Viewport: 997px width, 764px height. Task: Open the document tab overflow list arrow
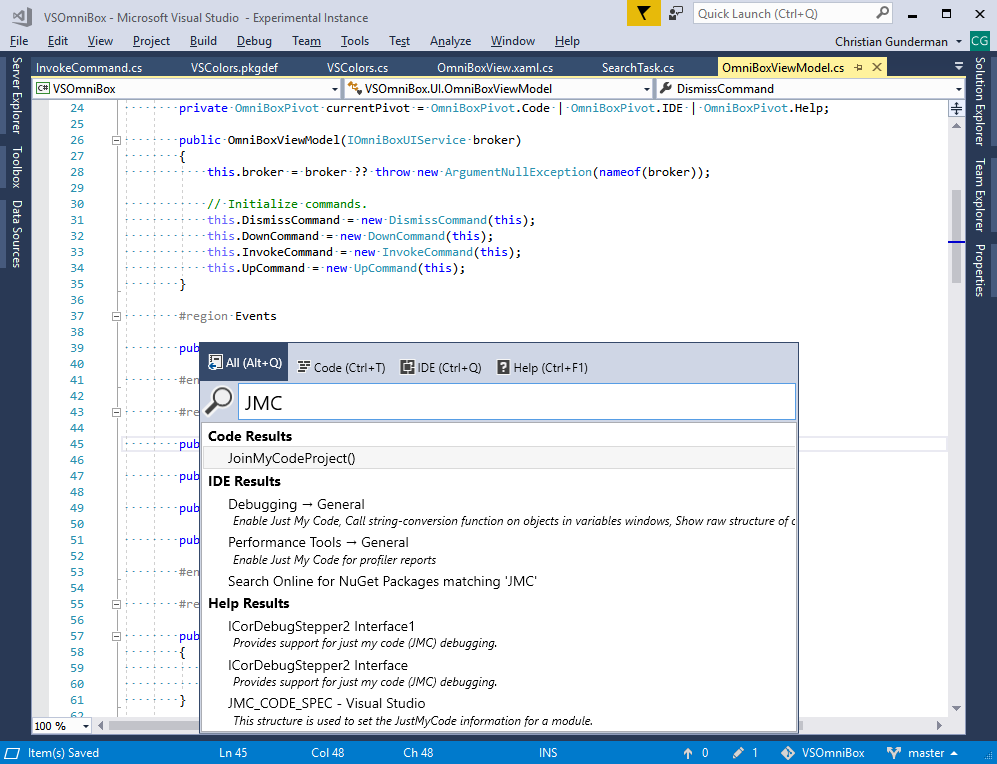[958, 66]
